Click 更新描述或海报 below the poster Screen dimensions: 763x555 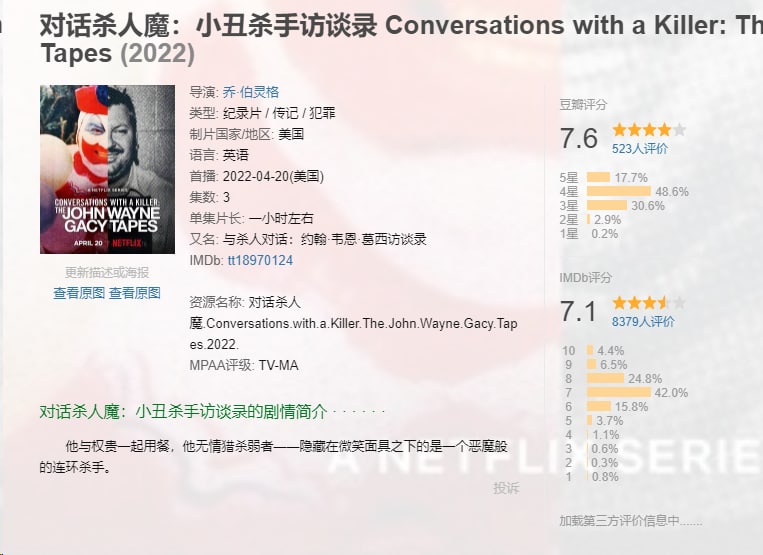pyautogui.click(x=107, y=272)
